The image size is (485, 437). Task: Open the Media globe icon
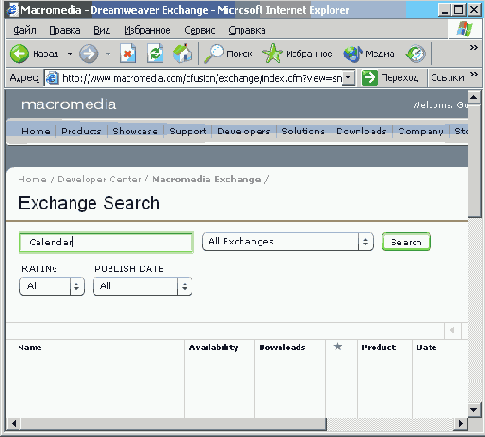coord(353,54)
